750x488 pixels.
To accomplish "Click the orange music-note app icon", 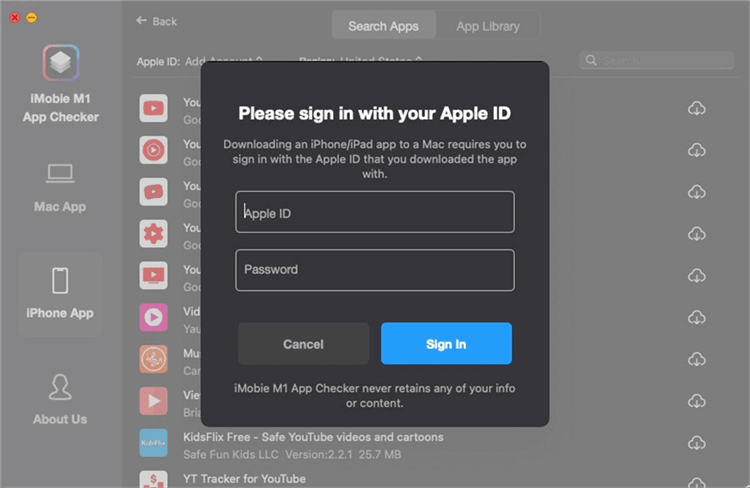I will pyautogui.click(x=154, y=359).
